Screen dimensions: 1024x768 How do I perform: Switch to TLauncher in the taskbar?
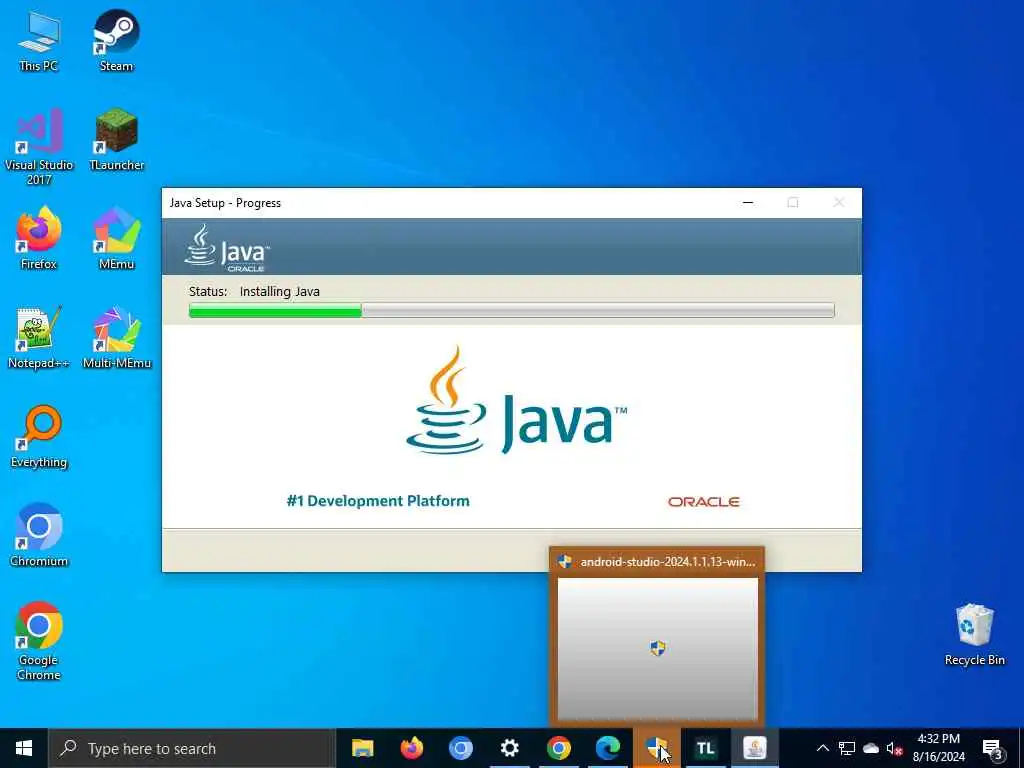click(705, 748)
